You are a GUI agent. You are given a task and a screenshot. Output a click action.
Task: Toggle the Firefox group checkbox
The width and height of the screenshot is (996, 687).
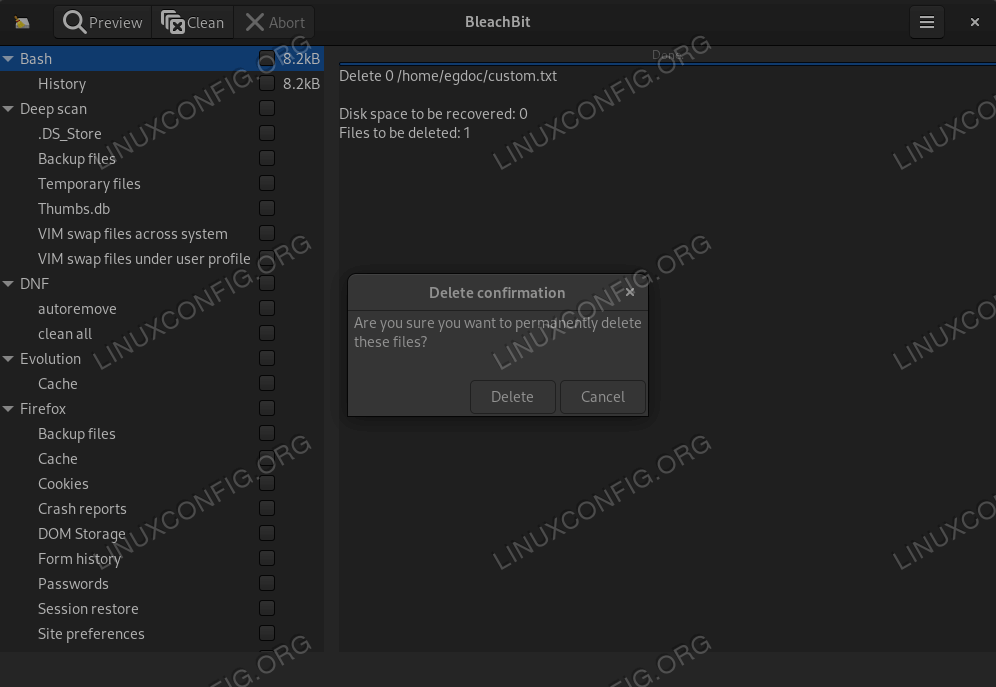[x=267, y=408]
